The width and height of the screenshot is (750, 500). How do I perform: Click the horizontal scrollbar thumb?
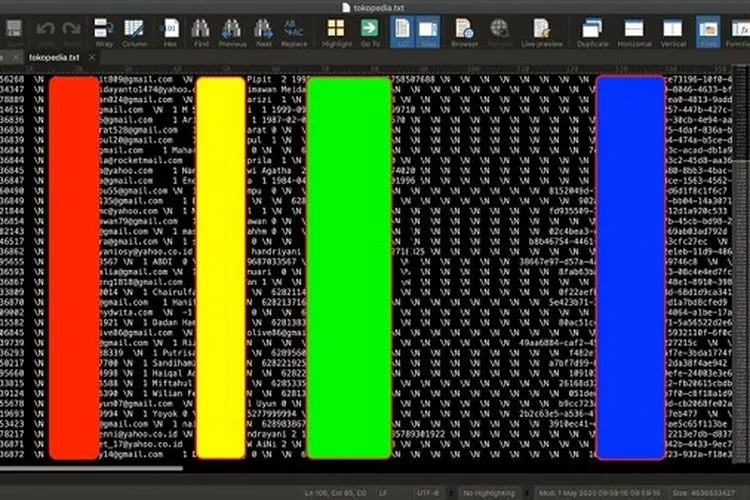91,468
